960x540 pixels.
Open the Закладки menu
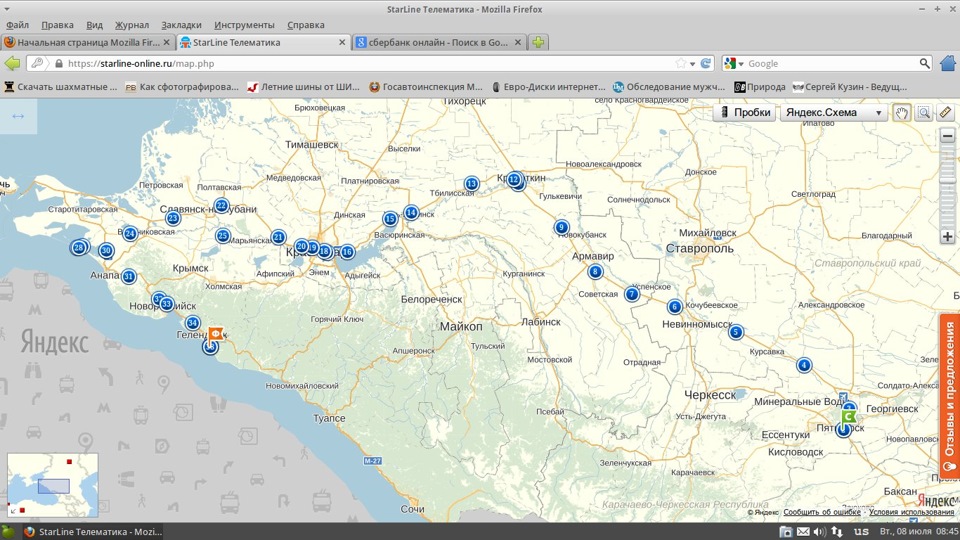pos(181,25)
